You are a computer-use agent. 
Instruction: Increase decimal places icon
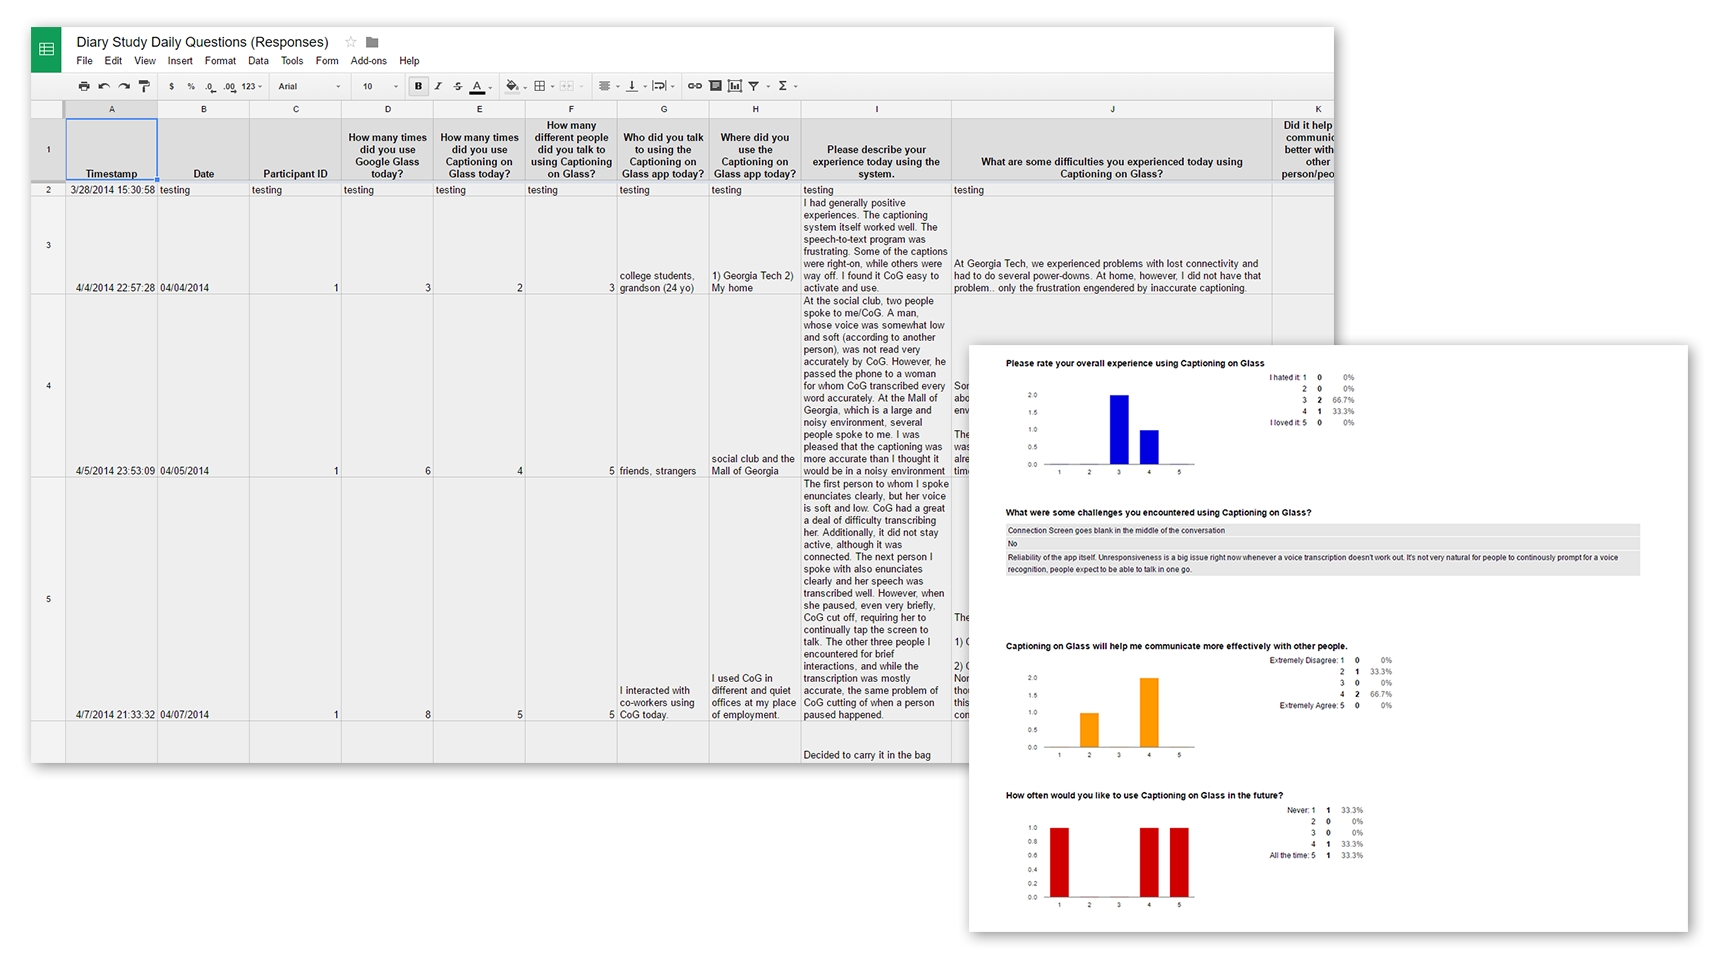[230, 86]
